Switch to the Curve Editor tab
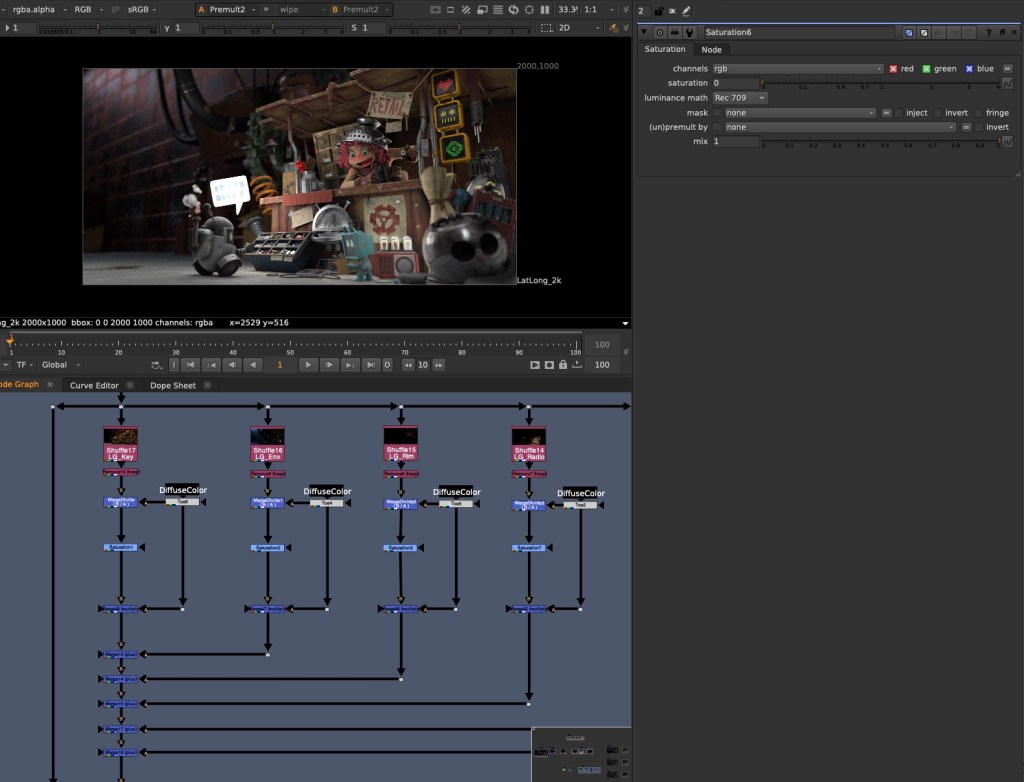This screenshot has height=782, width=1024. [x=94, y=385]
